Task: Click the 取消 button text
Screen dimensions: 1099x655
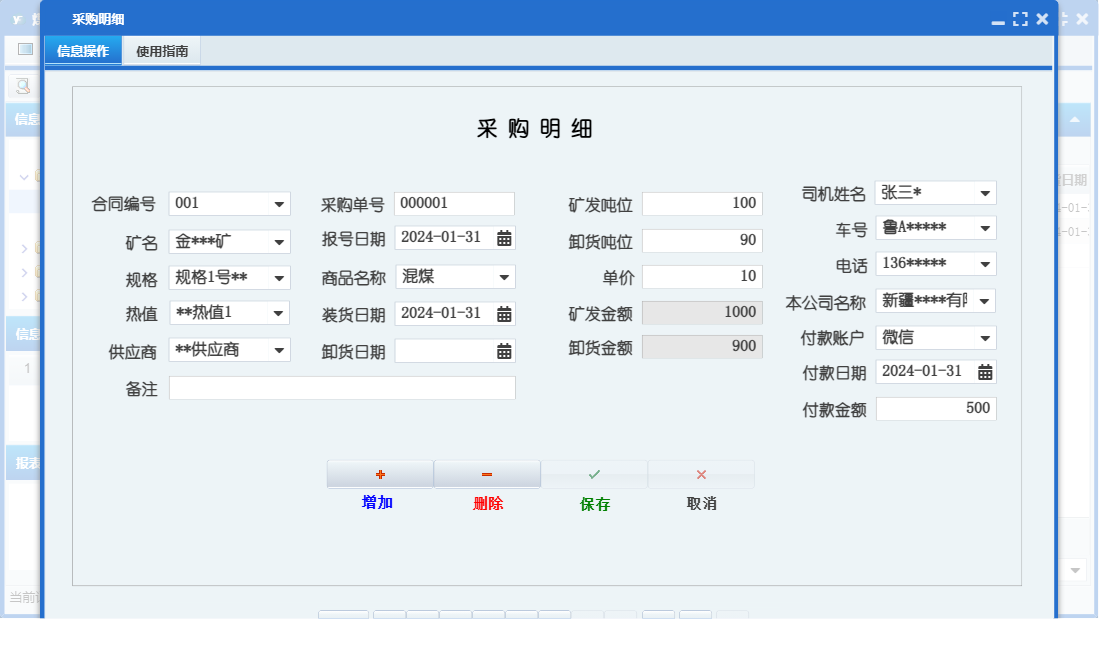Action: 700,504
